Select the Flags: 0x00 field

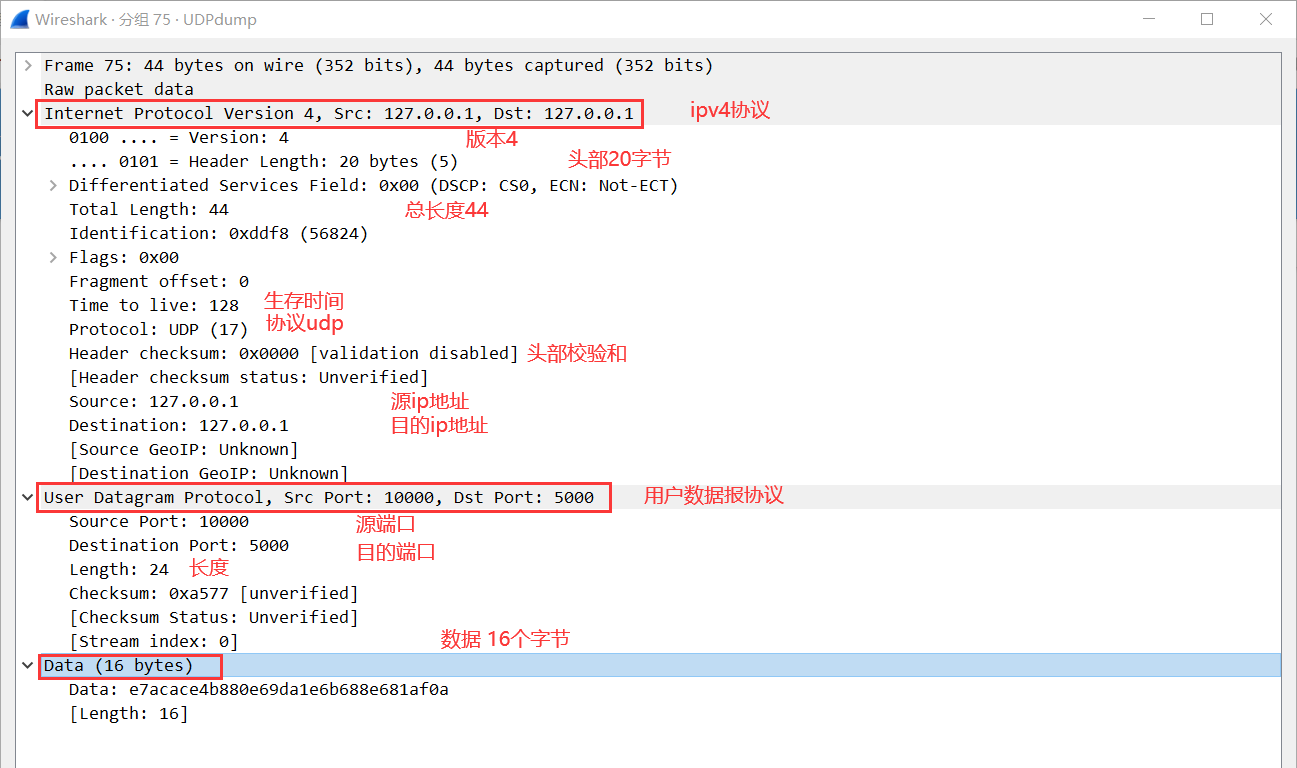click(x=124, y=257)
